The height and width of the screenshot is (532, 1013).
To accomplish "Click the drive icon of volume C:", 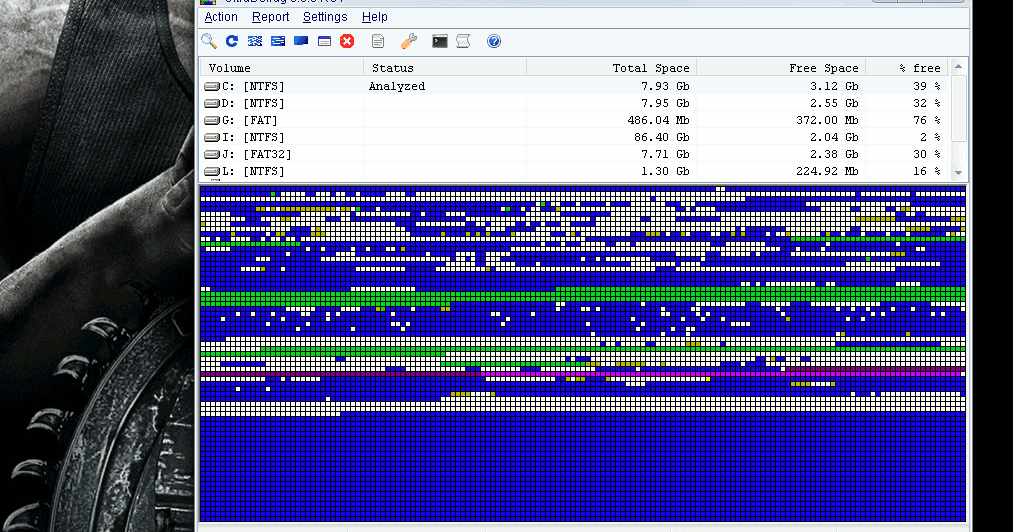I will 212,86.
